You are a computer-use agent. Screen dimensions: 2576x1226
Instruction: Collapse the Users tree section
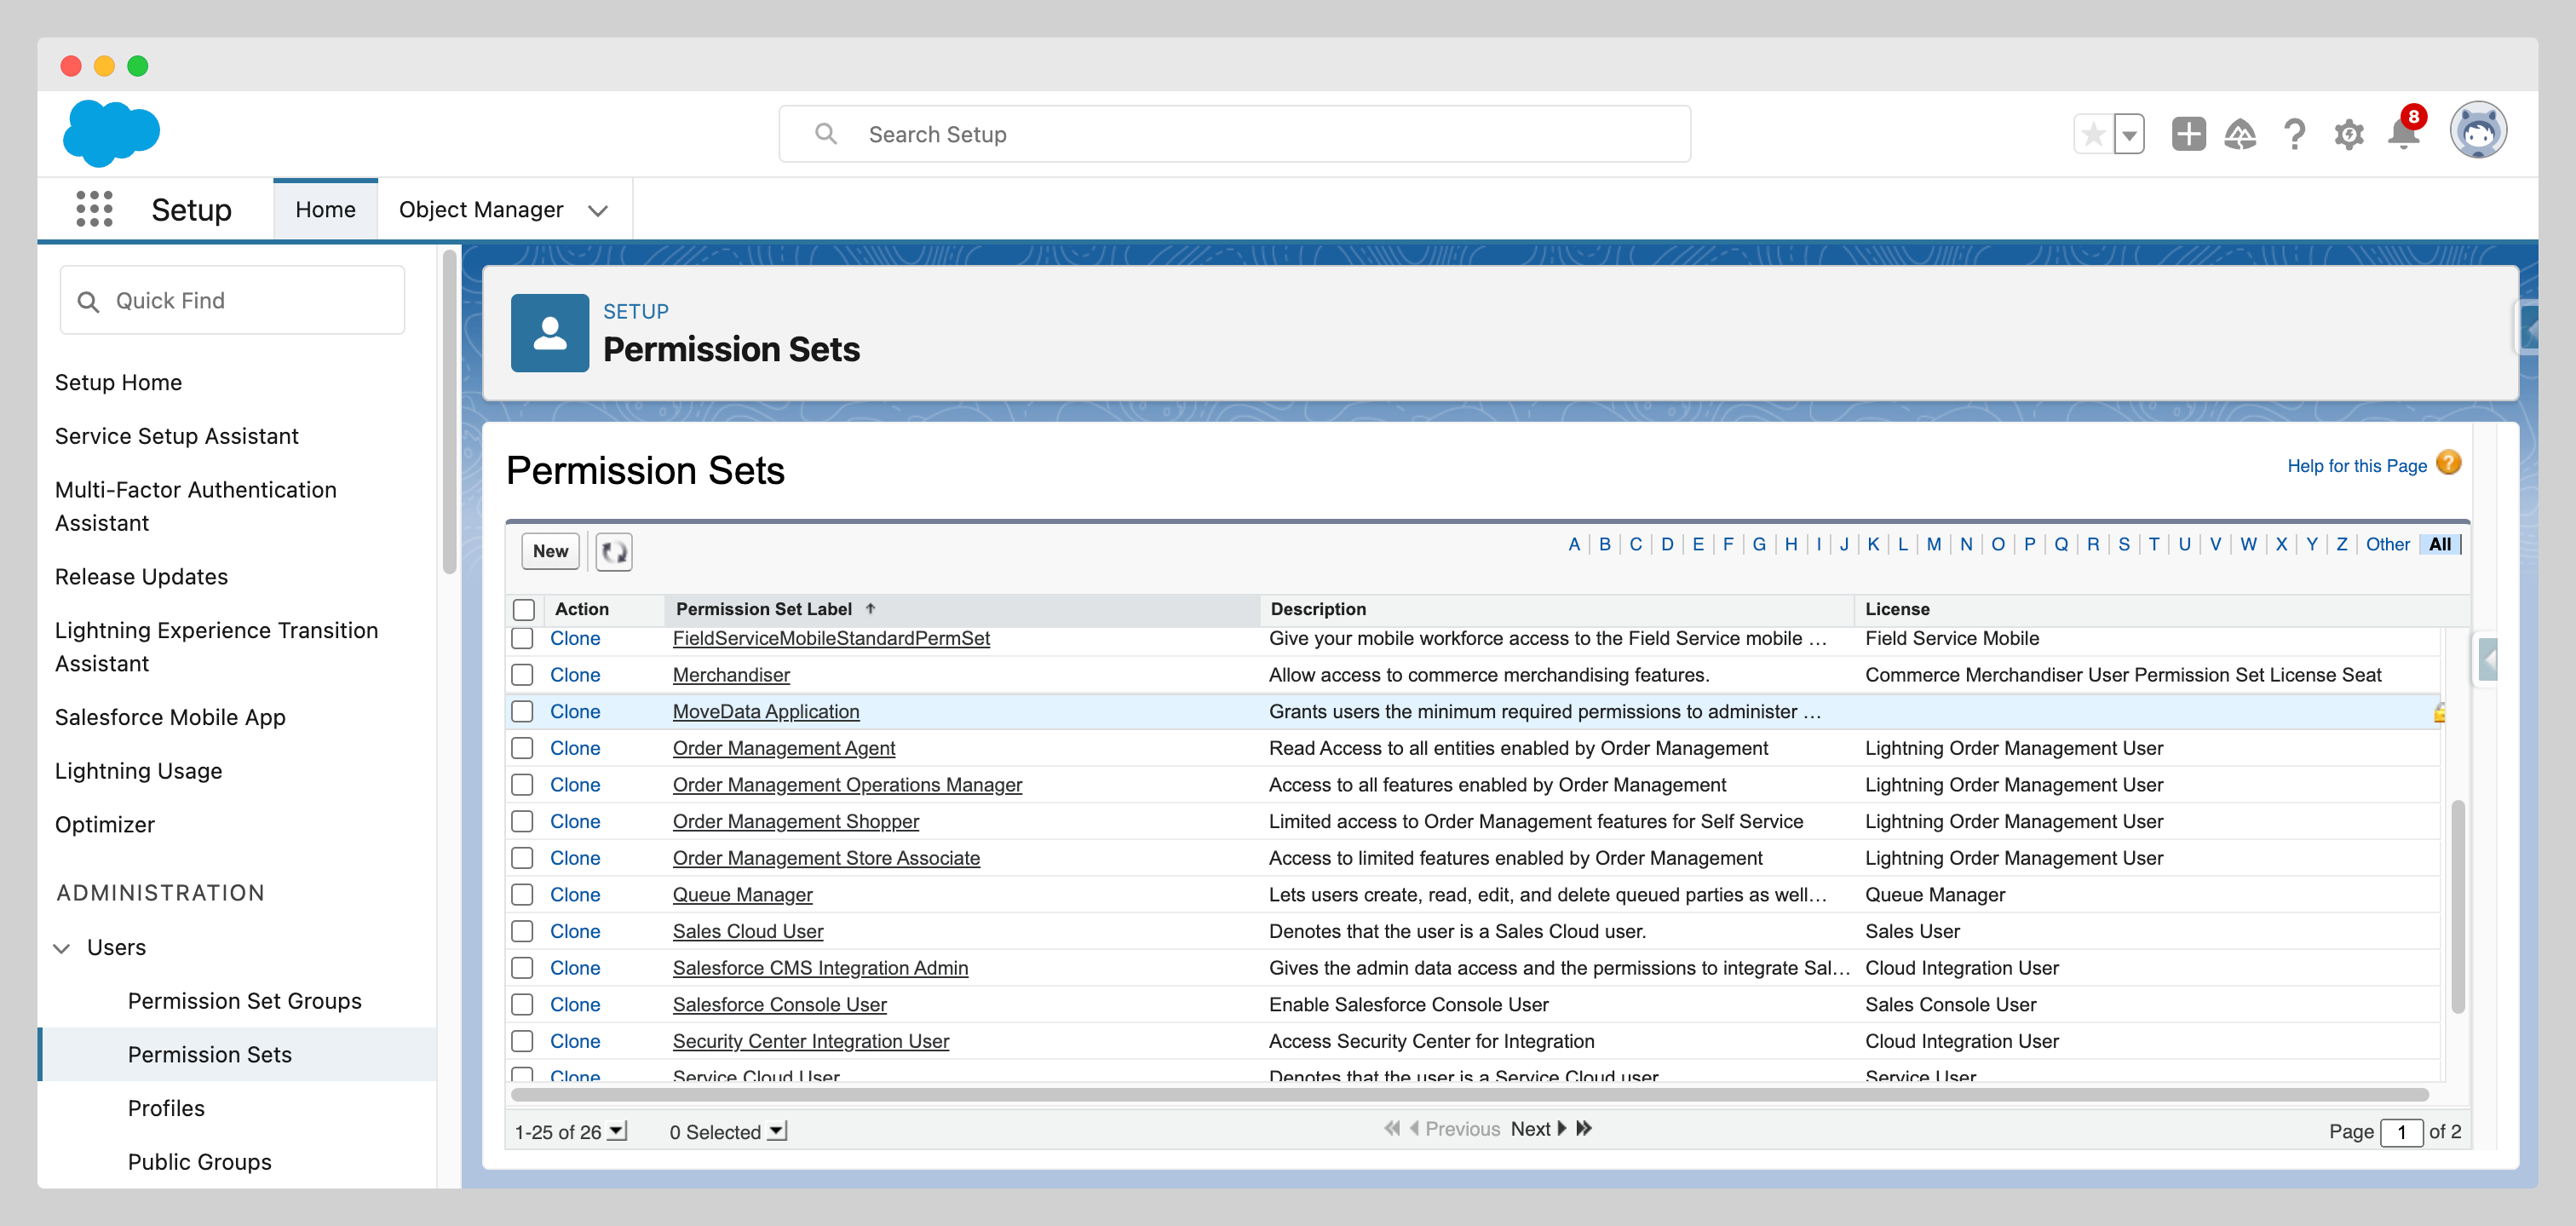click(x=62, y=948)
